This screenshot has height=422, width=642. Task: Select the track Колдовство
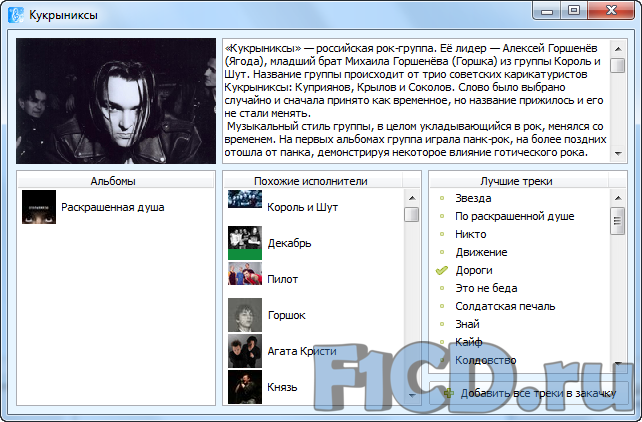(x=486, y=360)
